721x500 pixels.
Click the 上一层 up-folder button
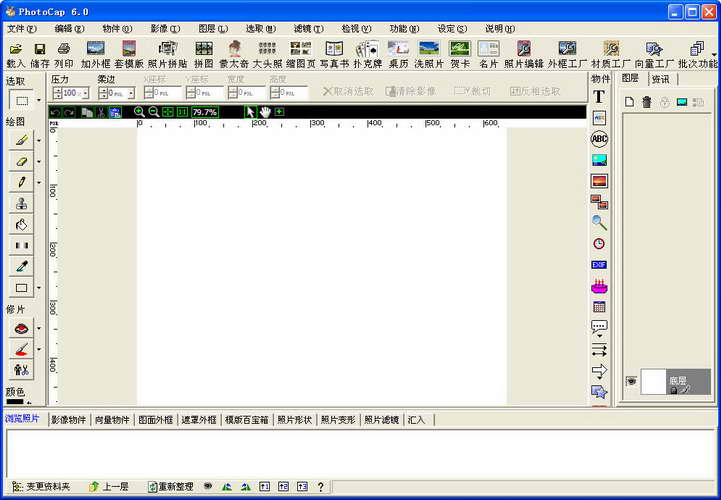tap(109, 486)
